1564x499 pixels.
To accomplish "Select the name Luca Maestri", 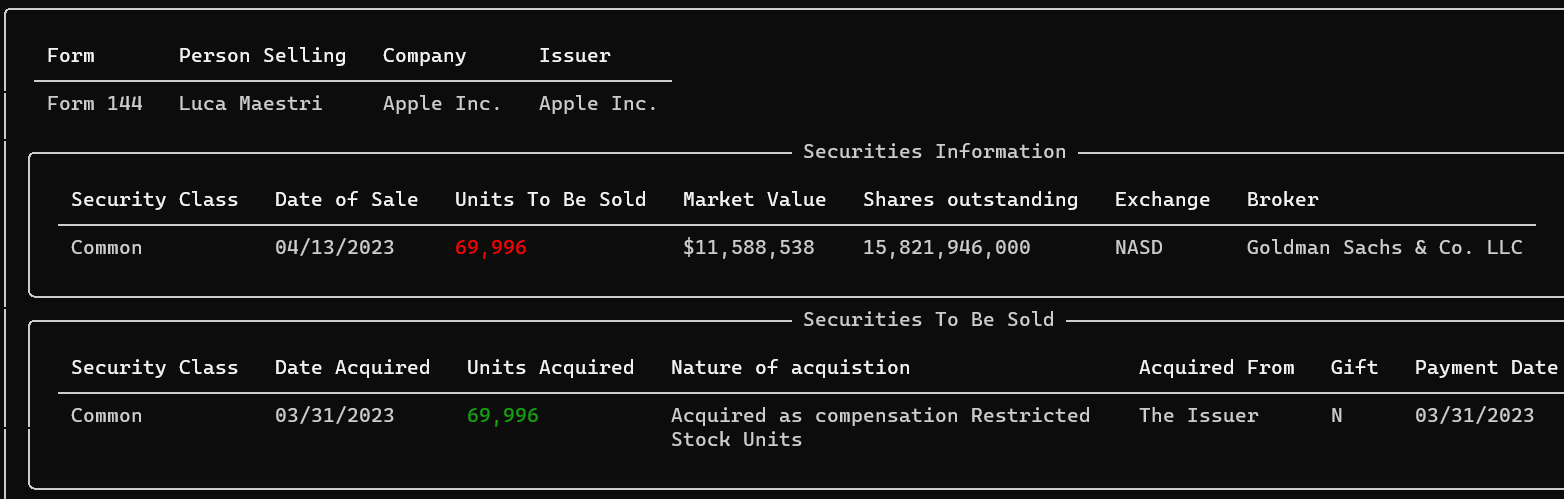I will click(250, 103).
